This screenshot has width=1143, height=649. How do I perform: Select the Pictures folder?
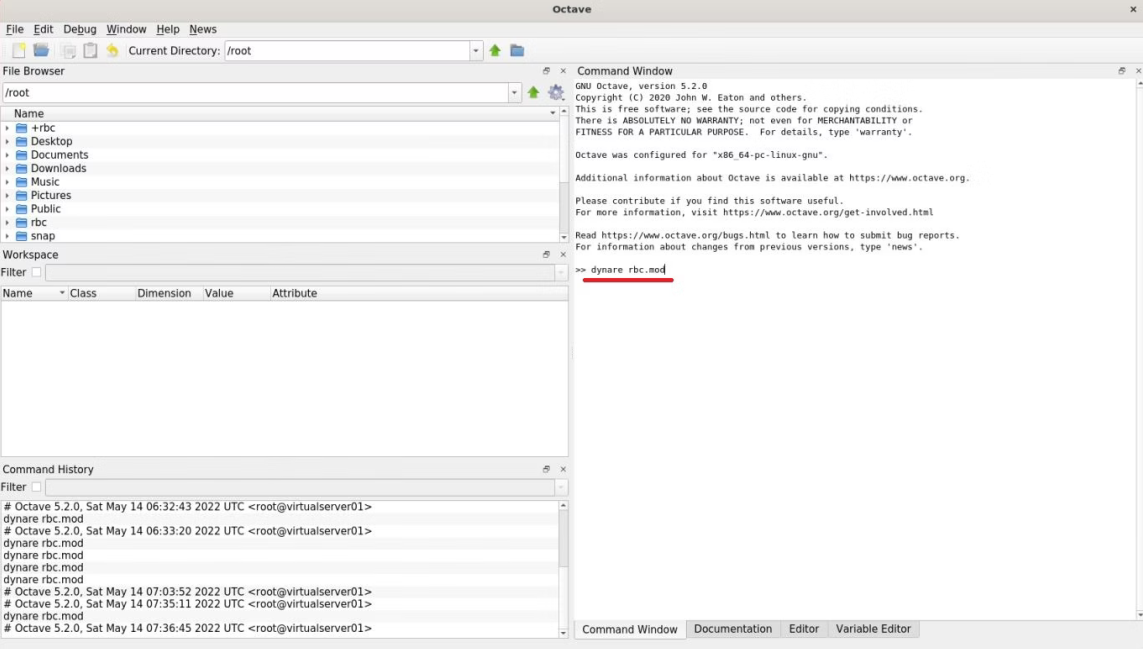tap(50, 195)
